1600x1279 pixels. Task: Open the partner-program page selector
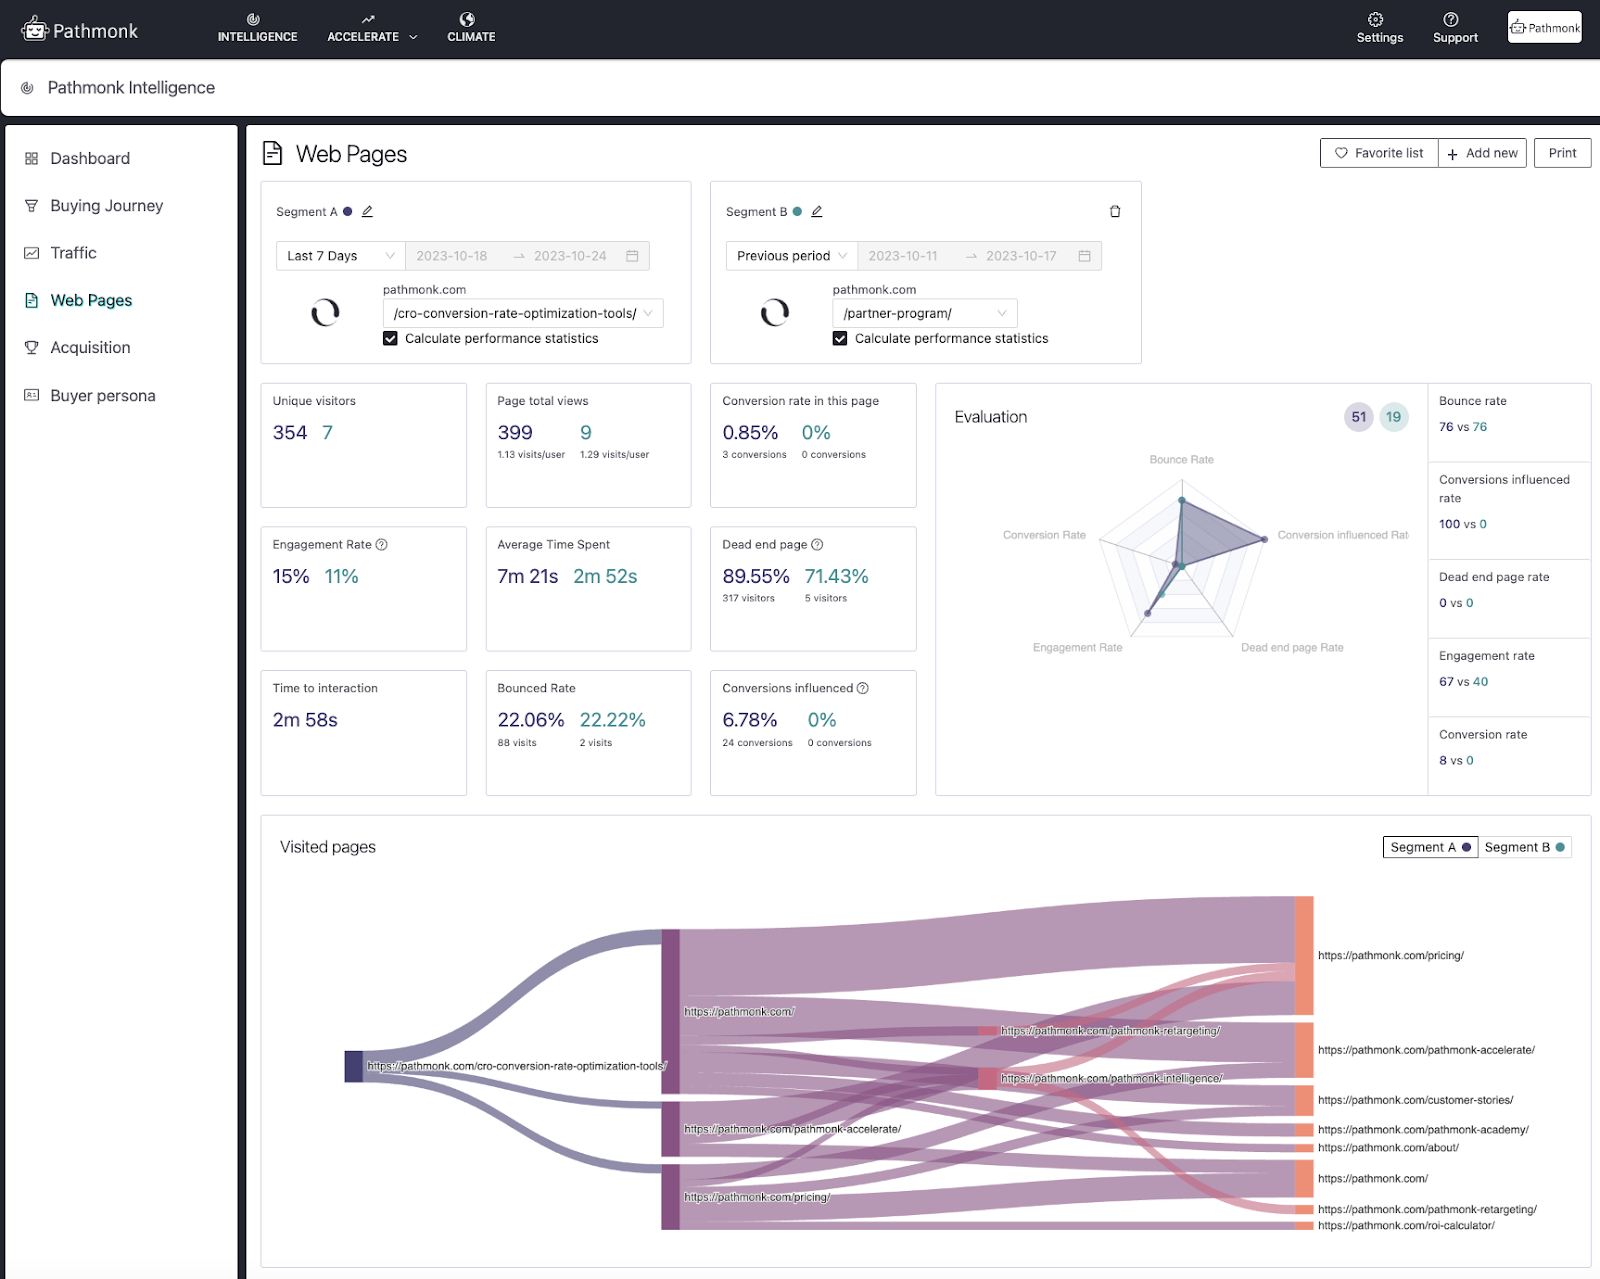coord(922,312)
